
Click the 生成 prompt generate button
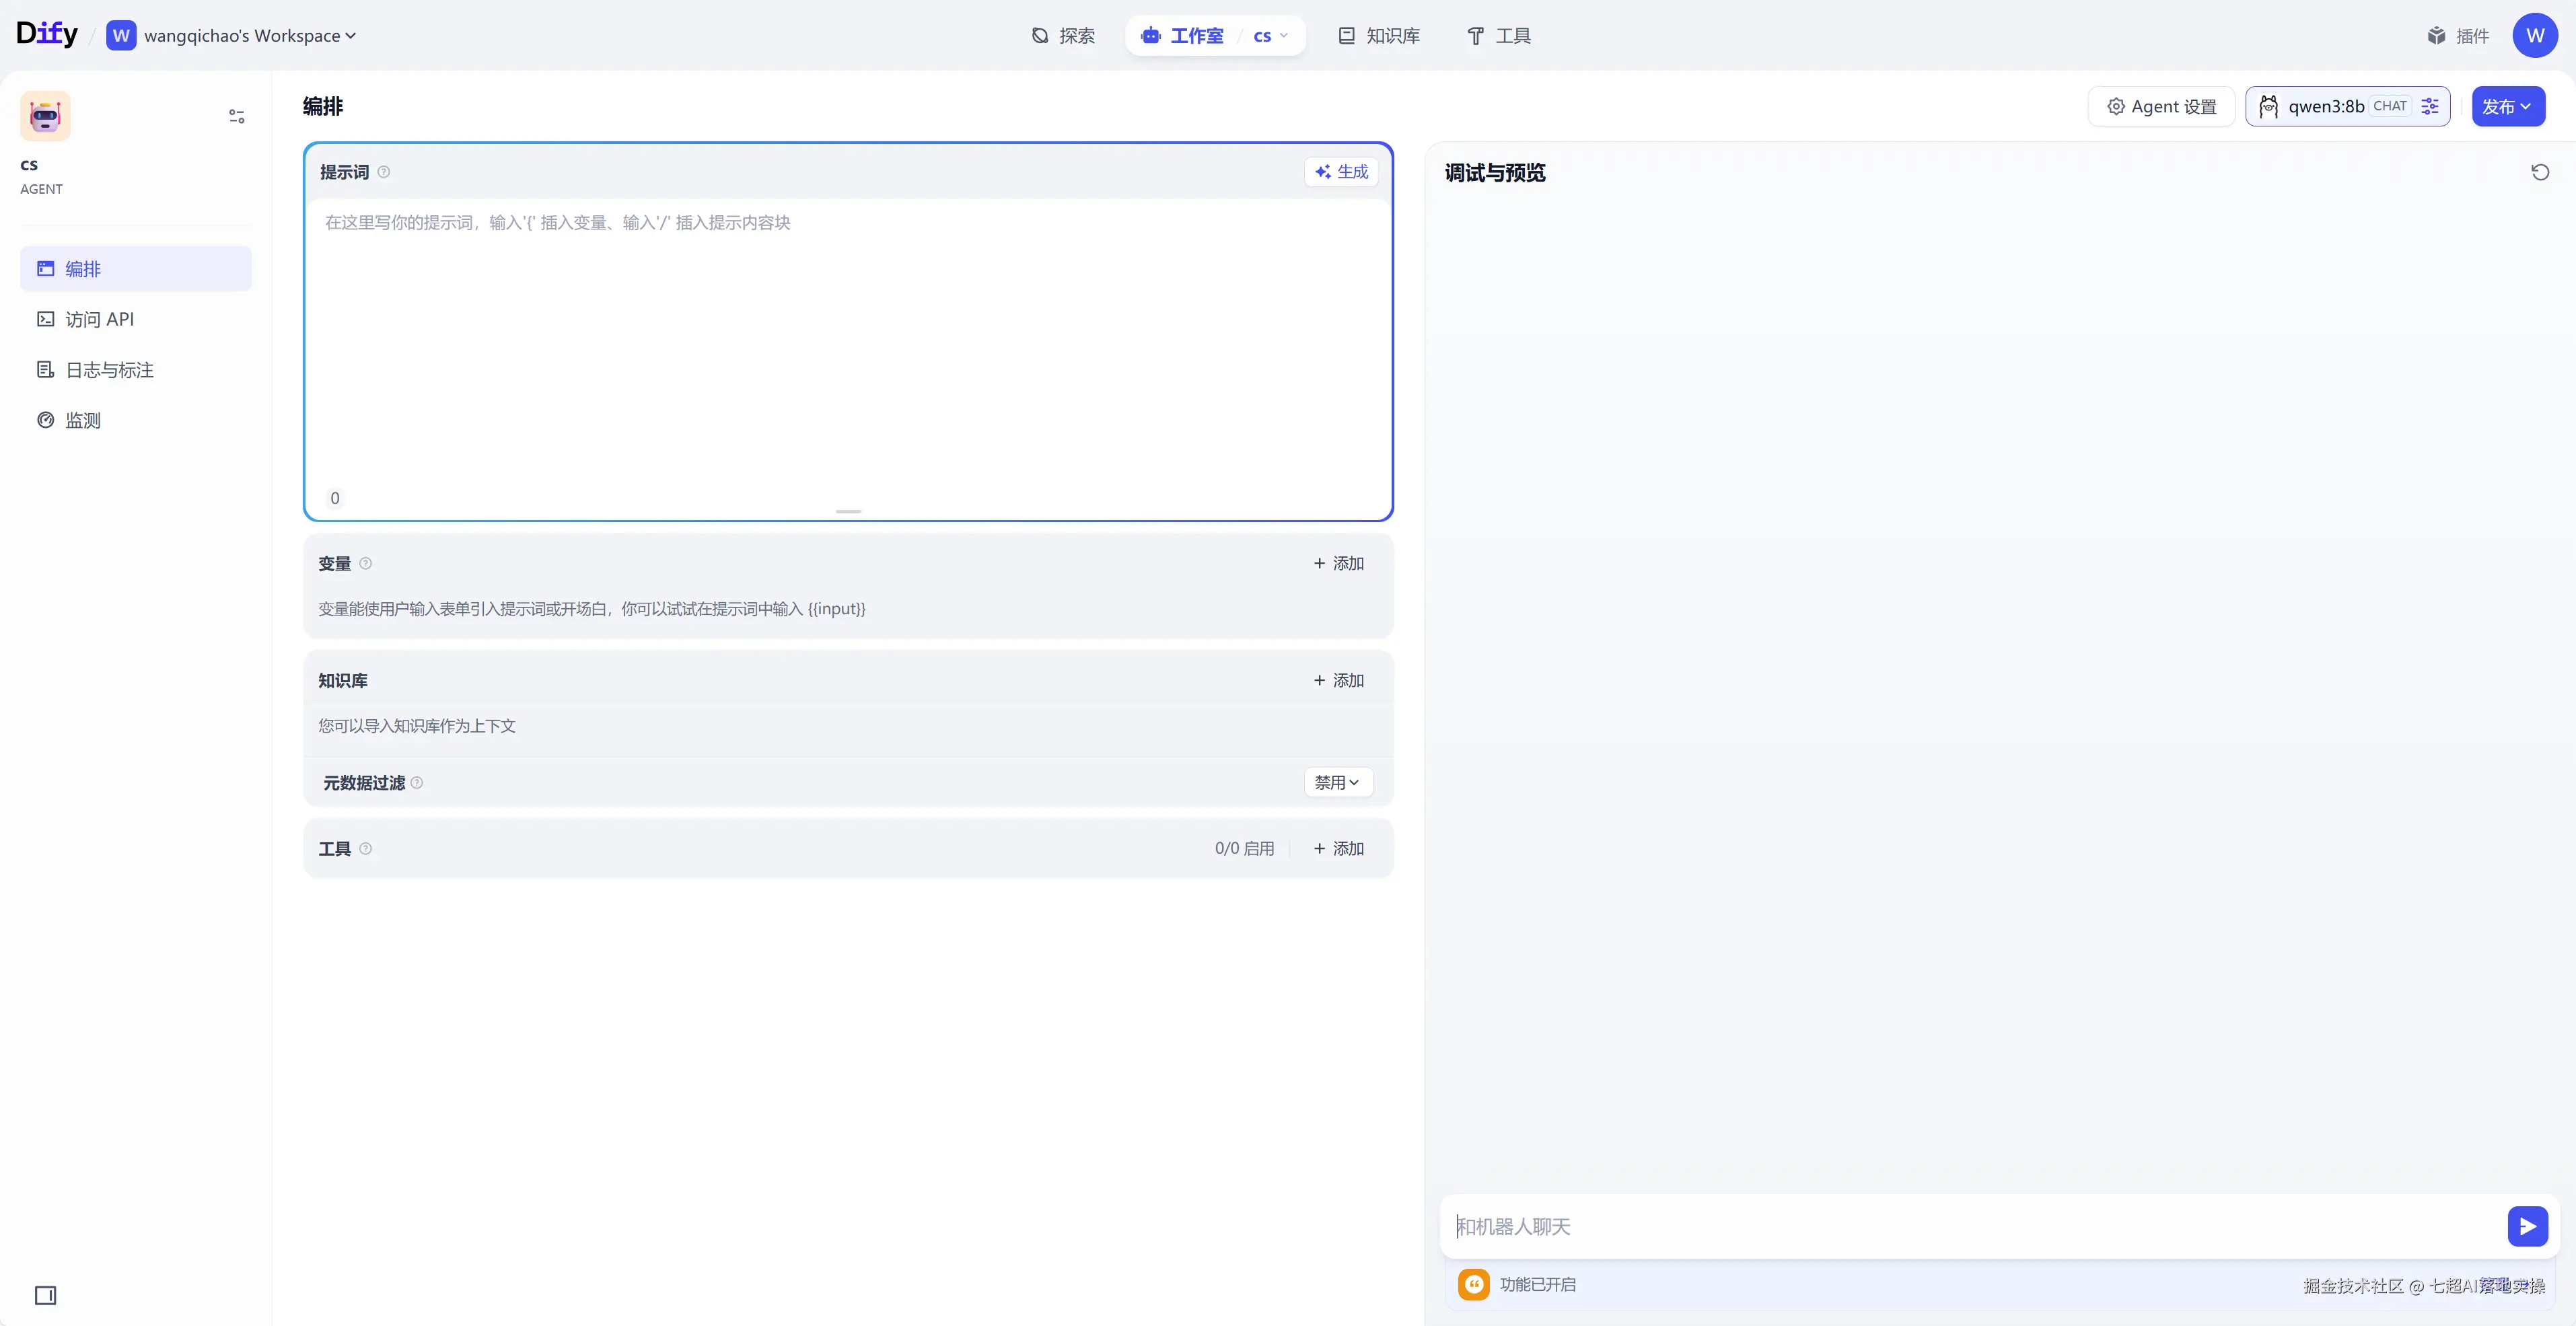1341,172
